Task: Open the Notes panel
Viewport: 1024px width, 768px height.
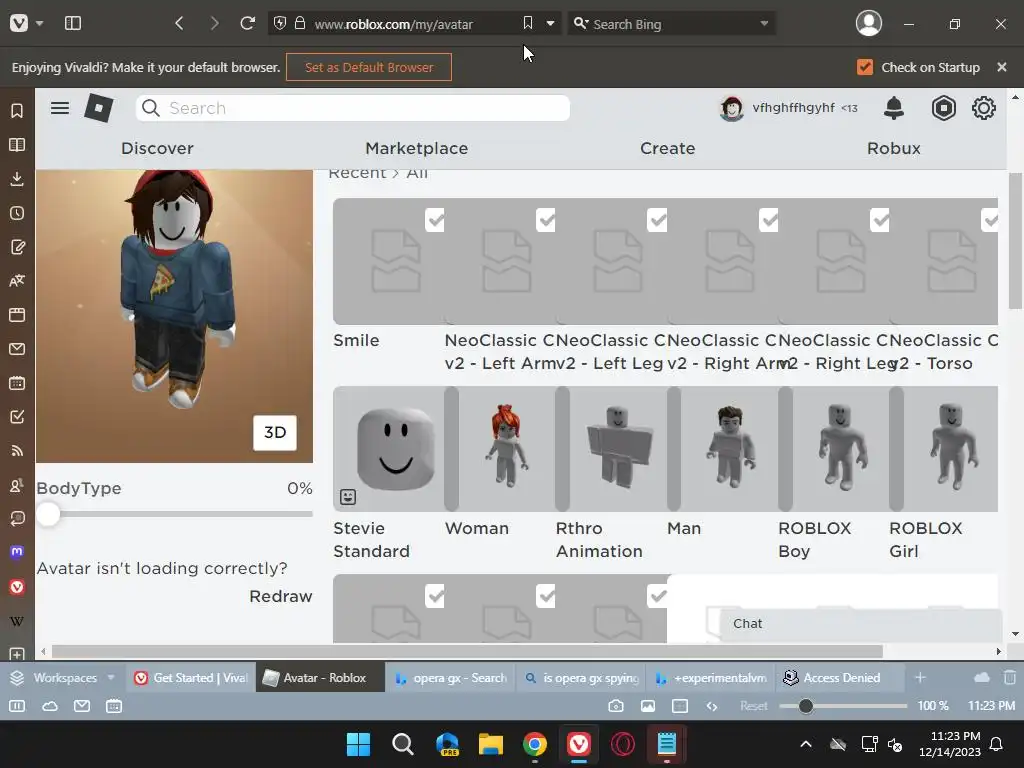Action: pyautogui.click(x=17, y=247)
